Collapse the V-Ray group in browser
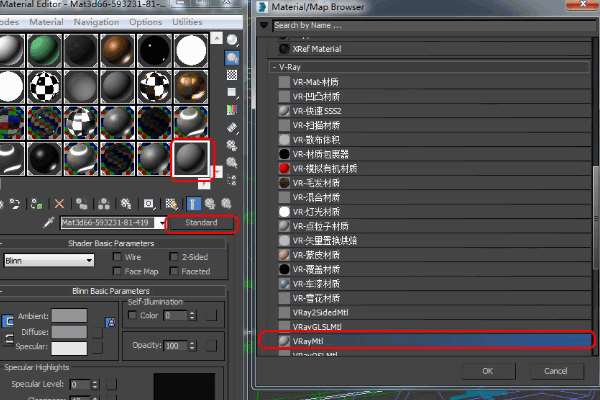The height and width of the screenshot is (400, 600). click(x=274, y=67)
